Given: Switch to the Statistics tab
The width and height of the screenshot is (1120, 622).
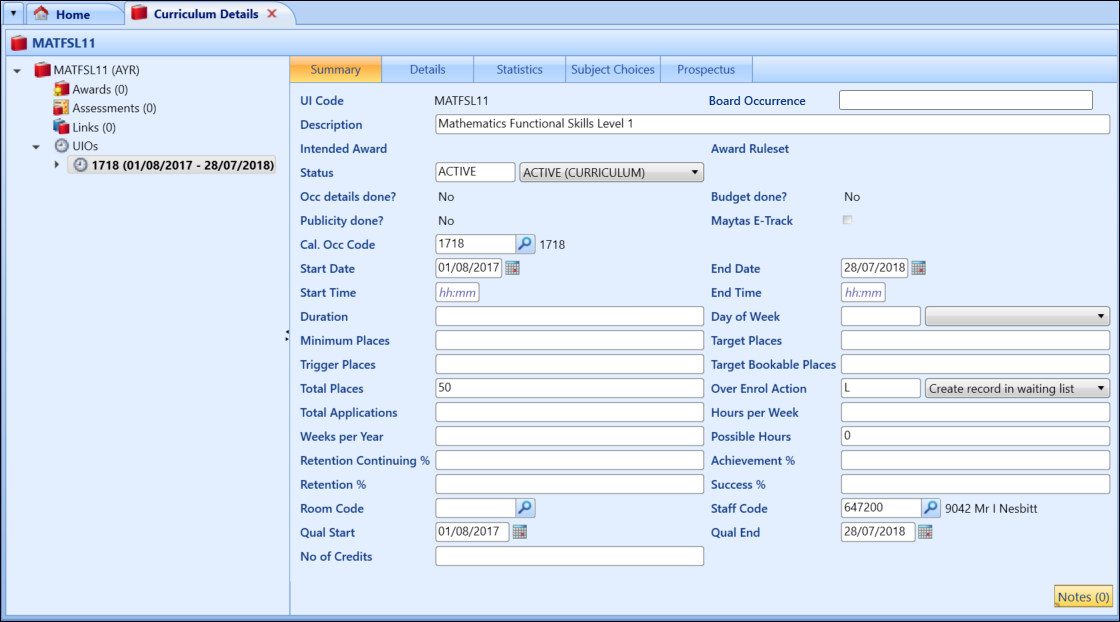Looking at the screenshot, I should pos(518,69).
